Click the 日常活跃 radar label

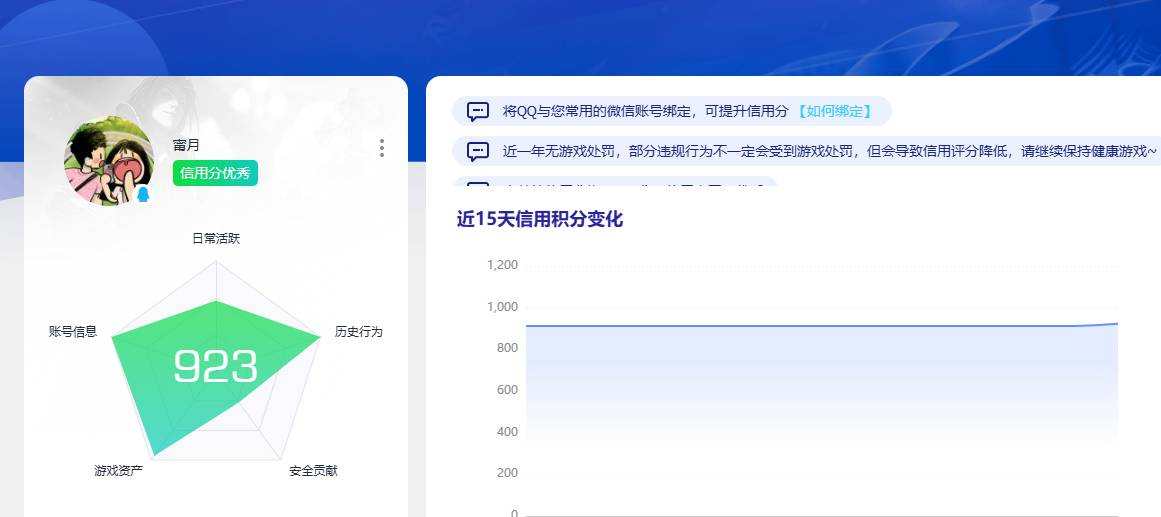pos(216,239)
